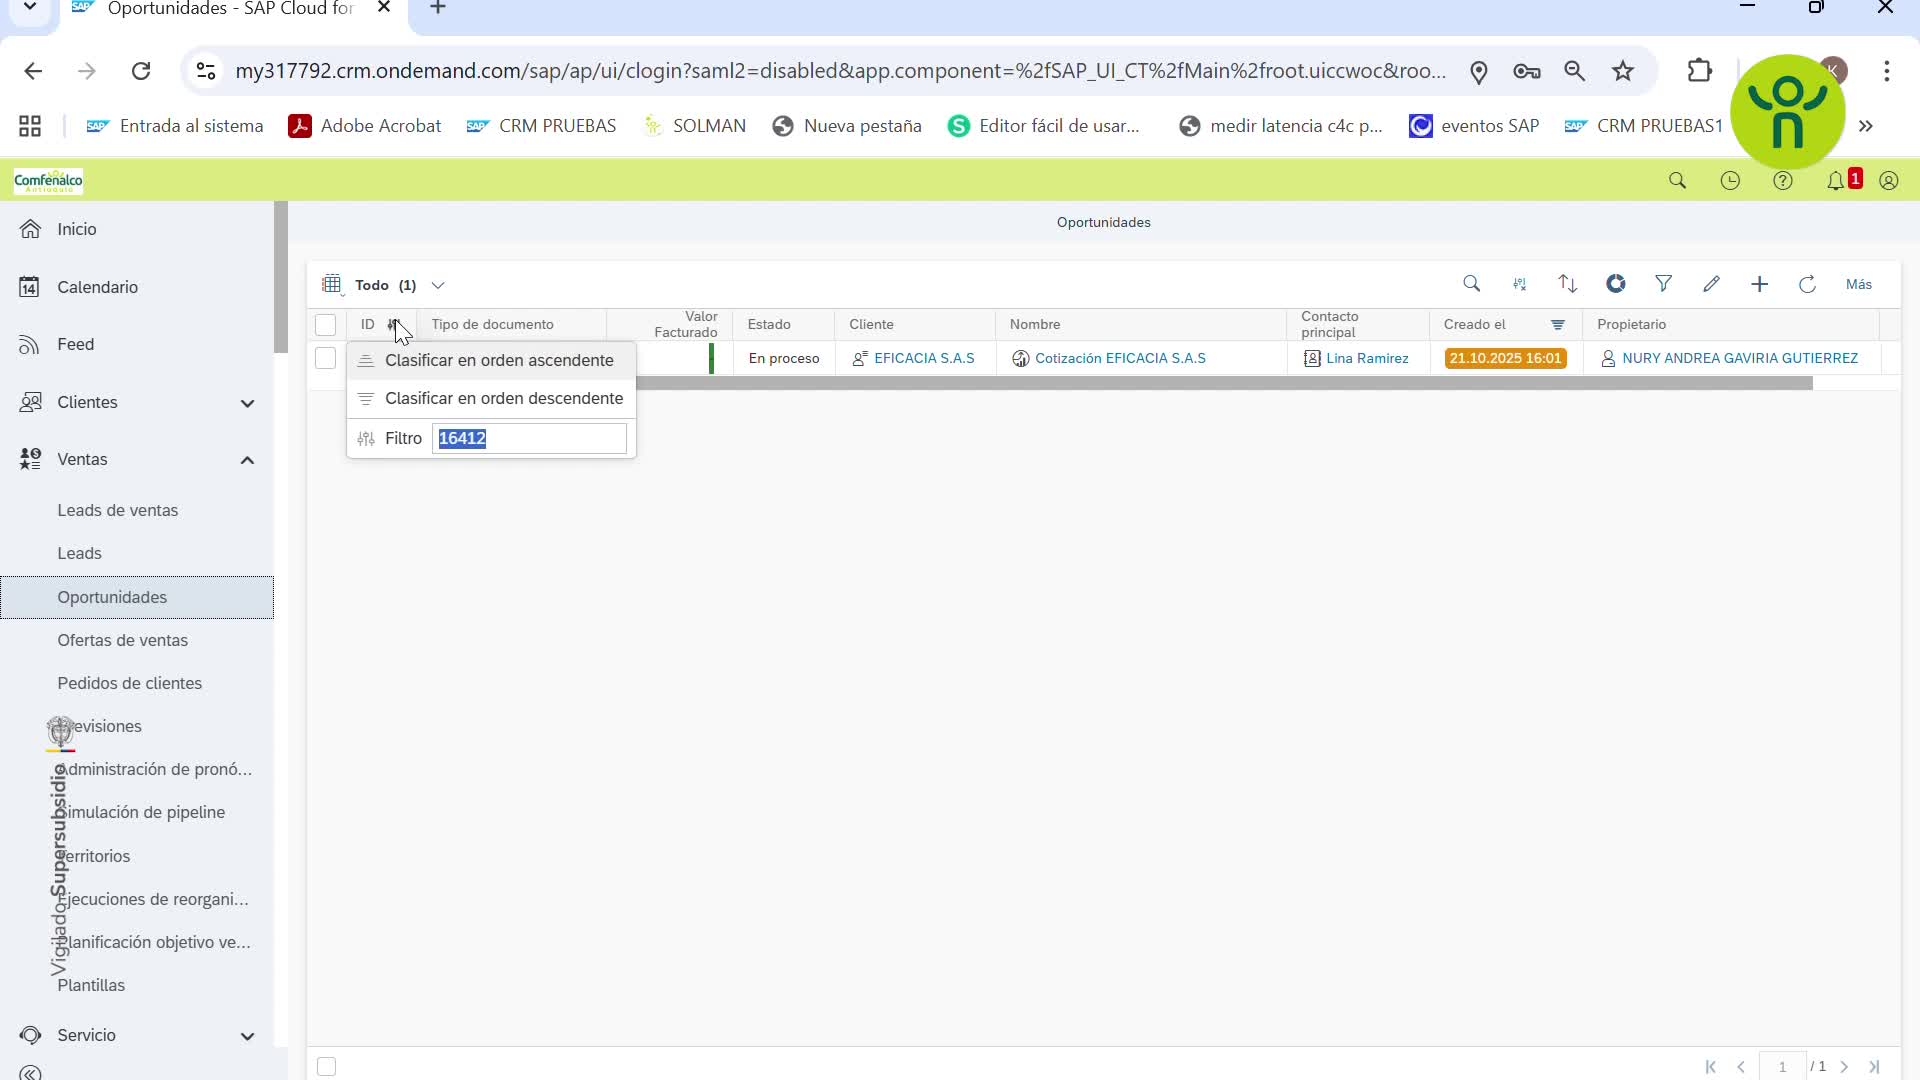Screen dimensions: 1920x1080
Task: Click the Más button in toolbar
Action: click(x=1858, y=284)
